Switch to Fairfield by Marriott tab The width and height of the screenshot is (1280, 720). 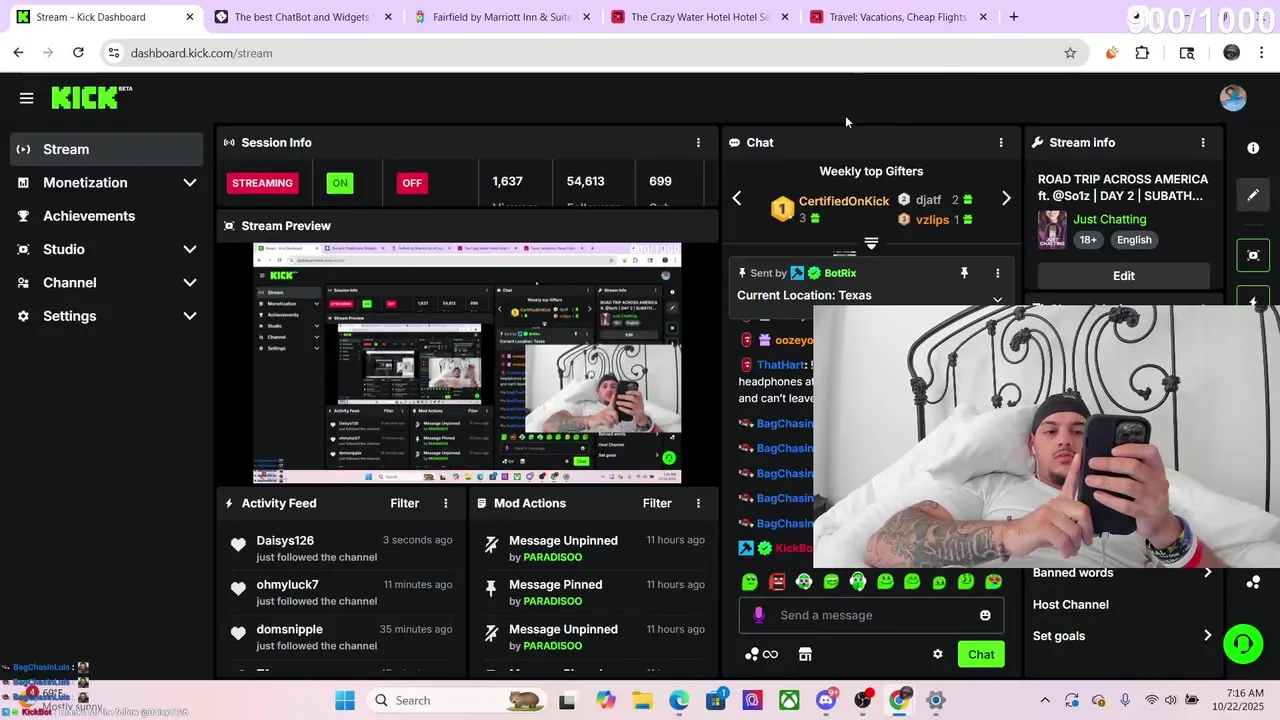coord(500,17)
